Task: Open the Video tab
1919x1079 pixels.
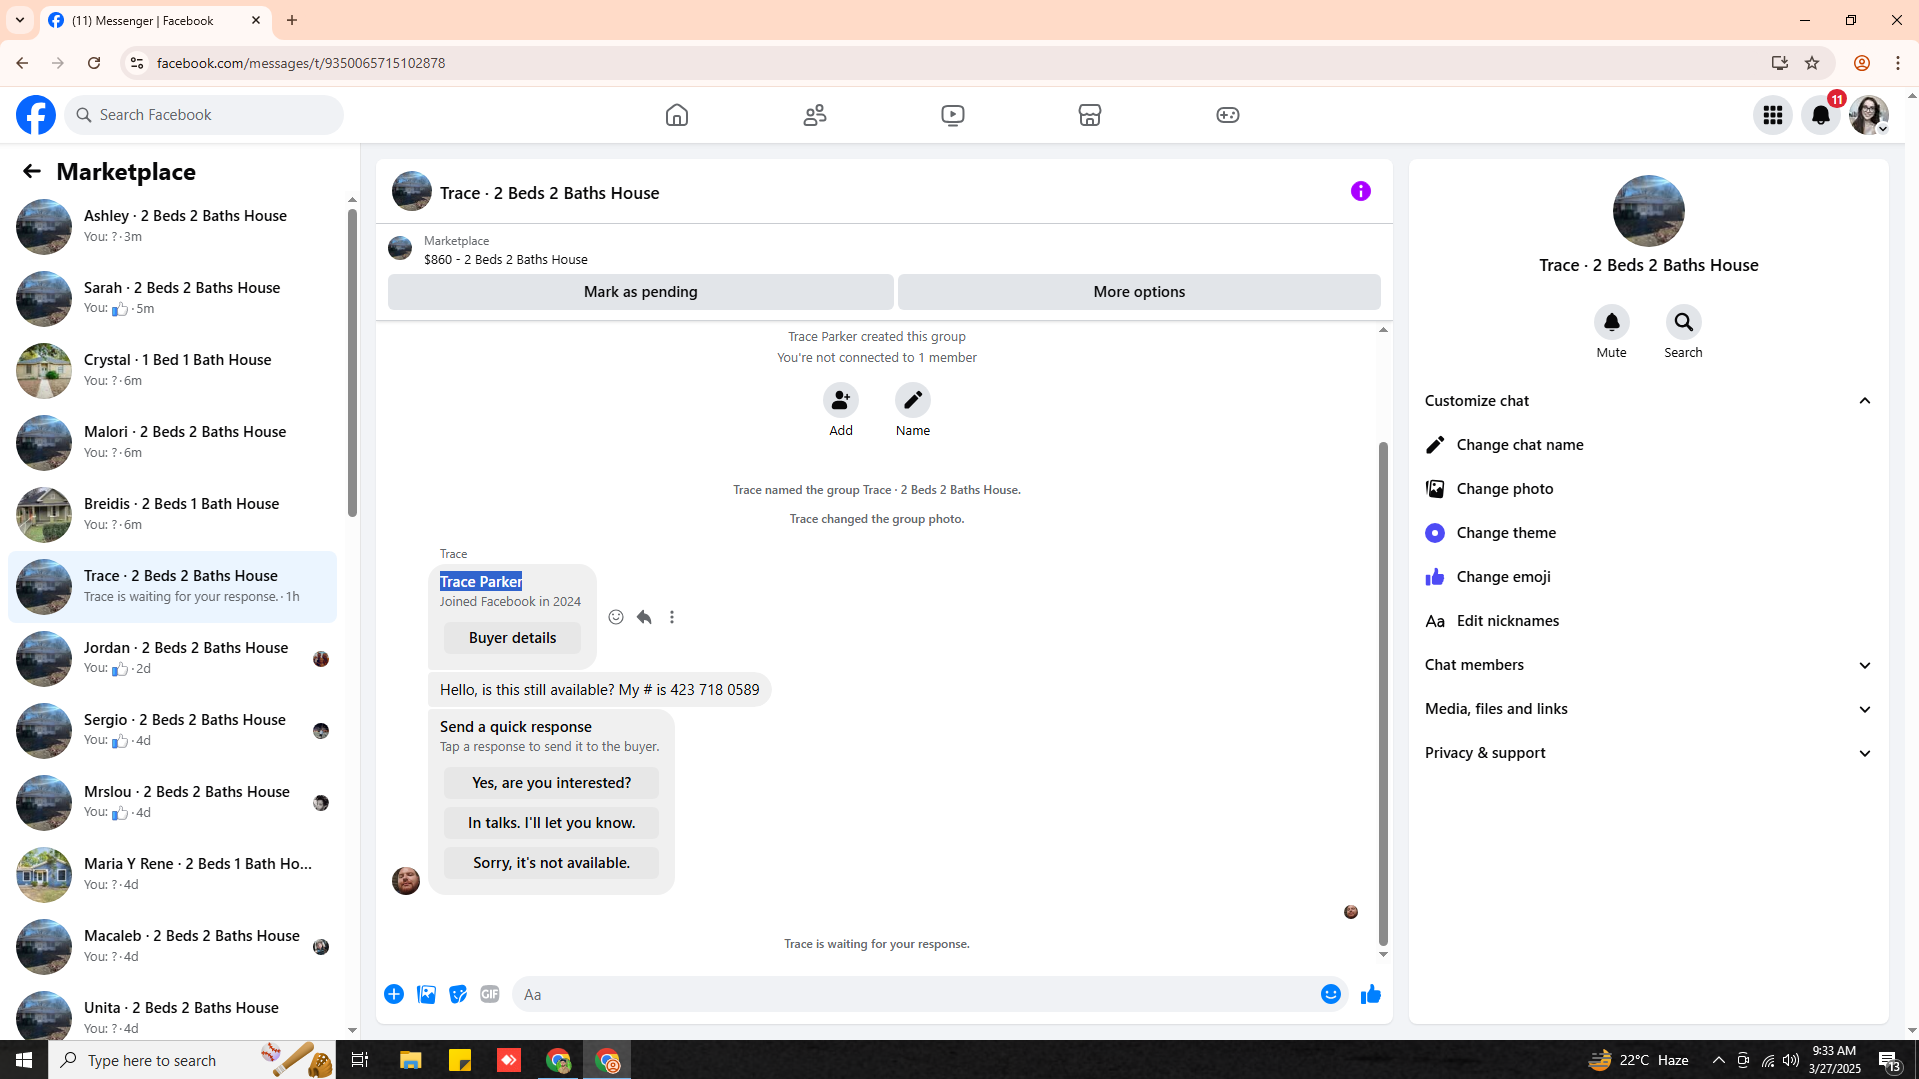Action: [x=953, y=115]
